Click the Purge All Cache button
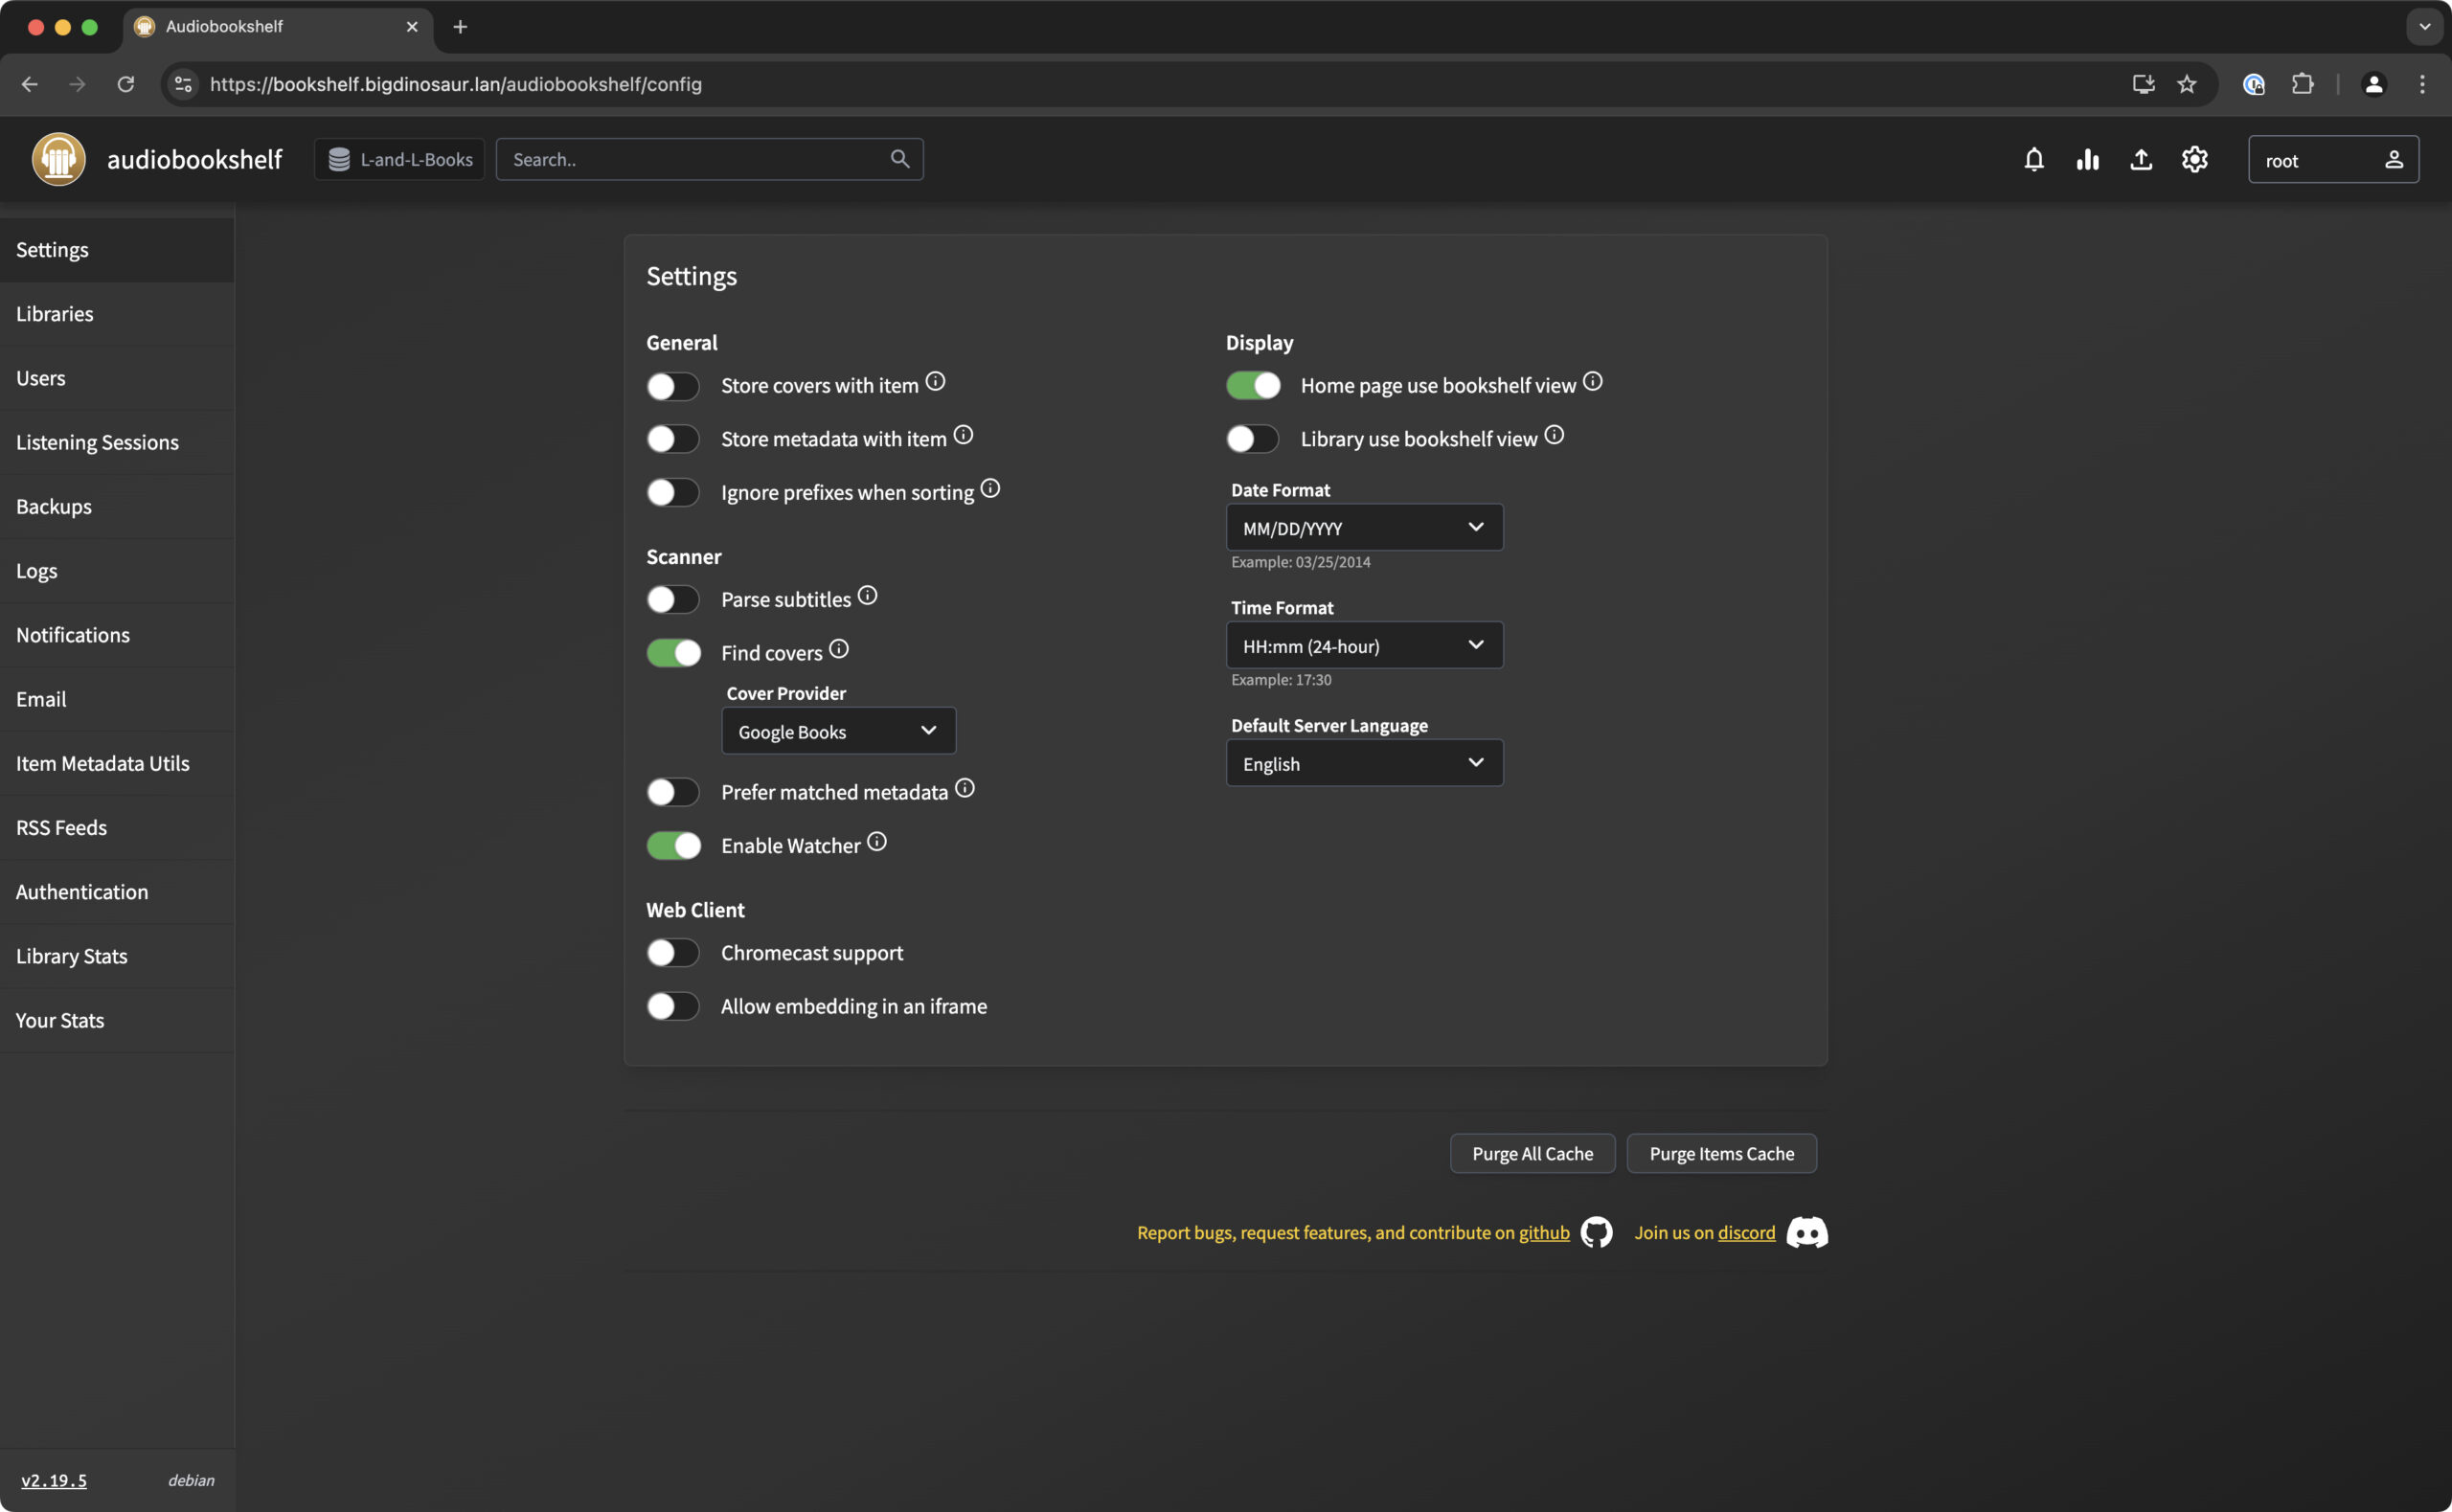 [x=1532, y=1153]
